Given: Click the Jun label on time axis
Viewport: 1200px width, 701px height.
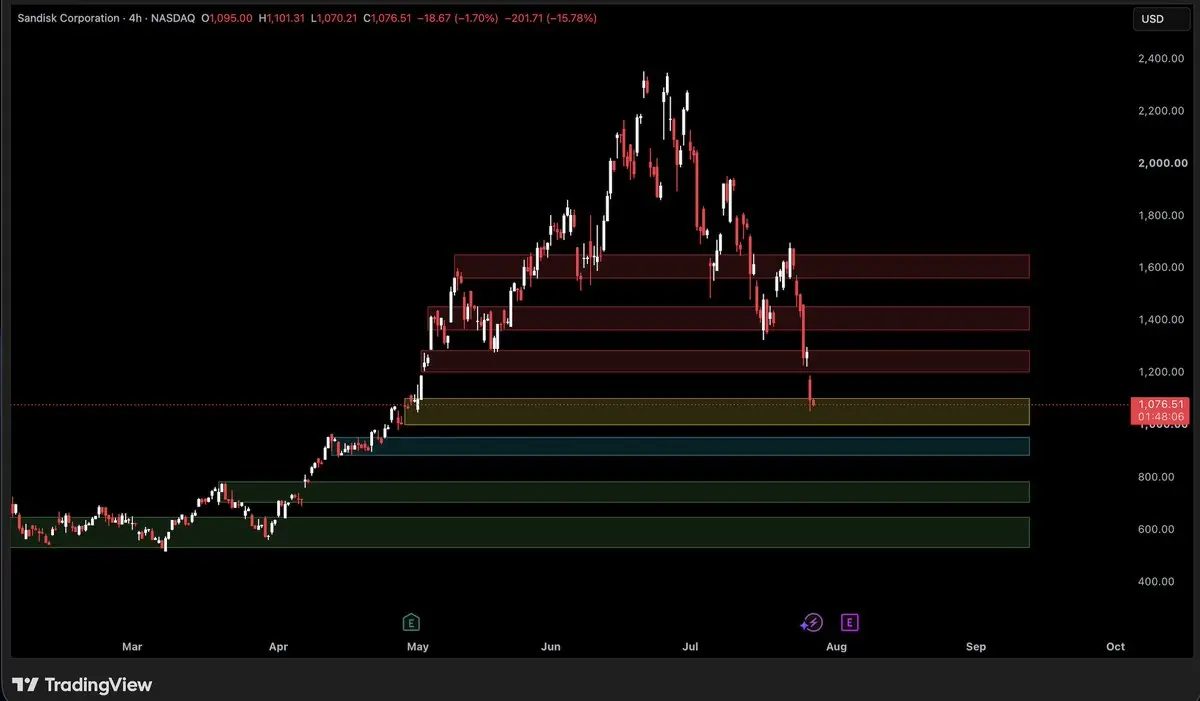Looking at the screenshot, I should point(550,647).
